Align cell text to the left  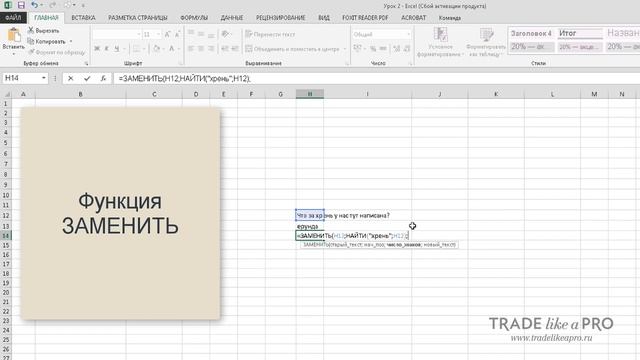click(191, 49)
